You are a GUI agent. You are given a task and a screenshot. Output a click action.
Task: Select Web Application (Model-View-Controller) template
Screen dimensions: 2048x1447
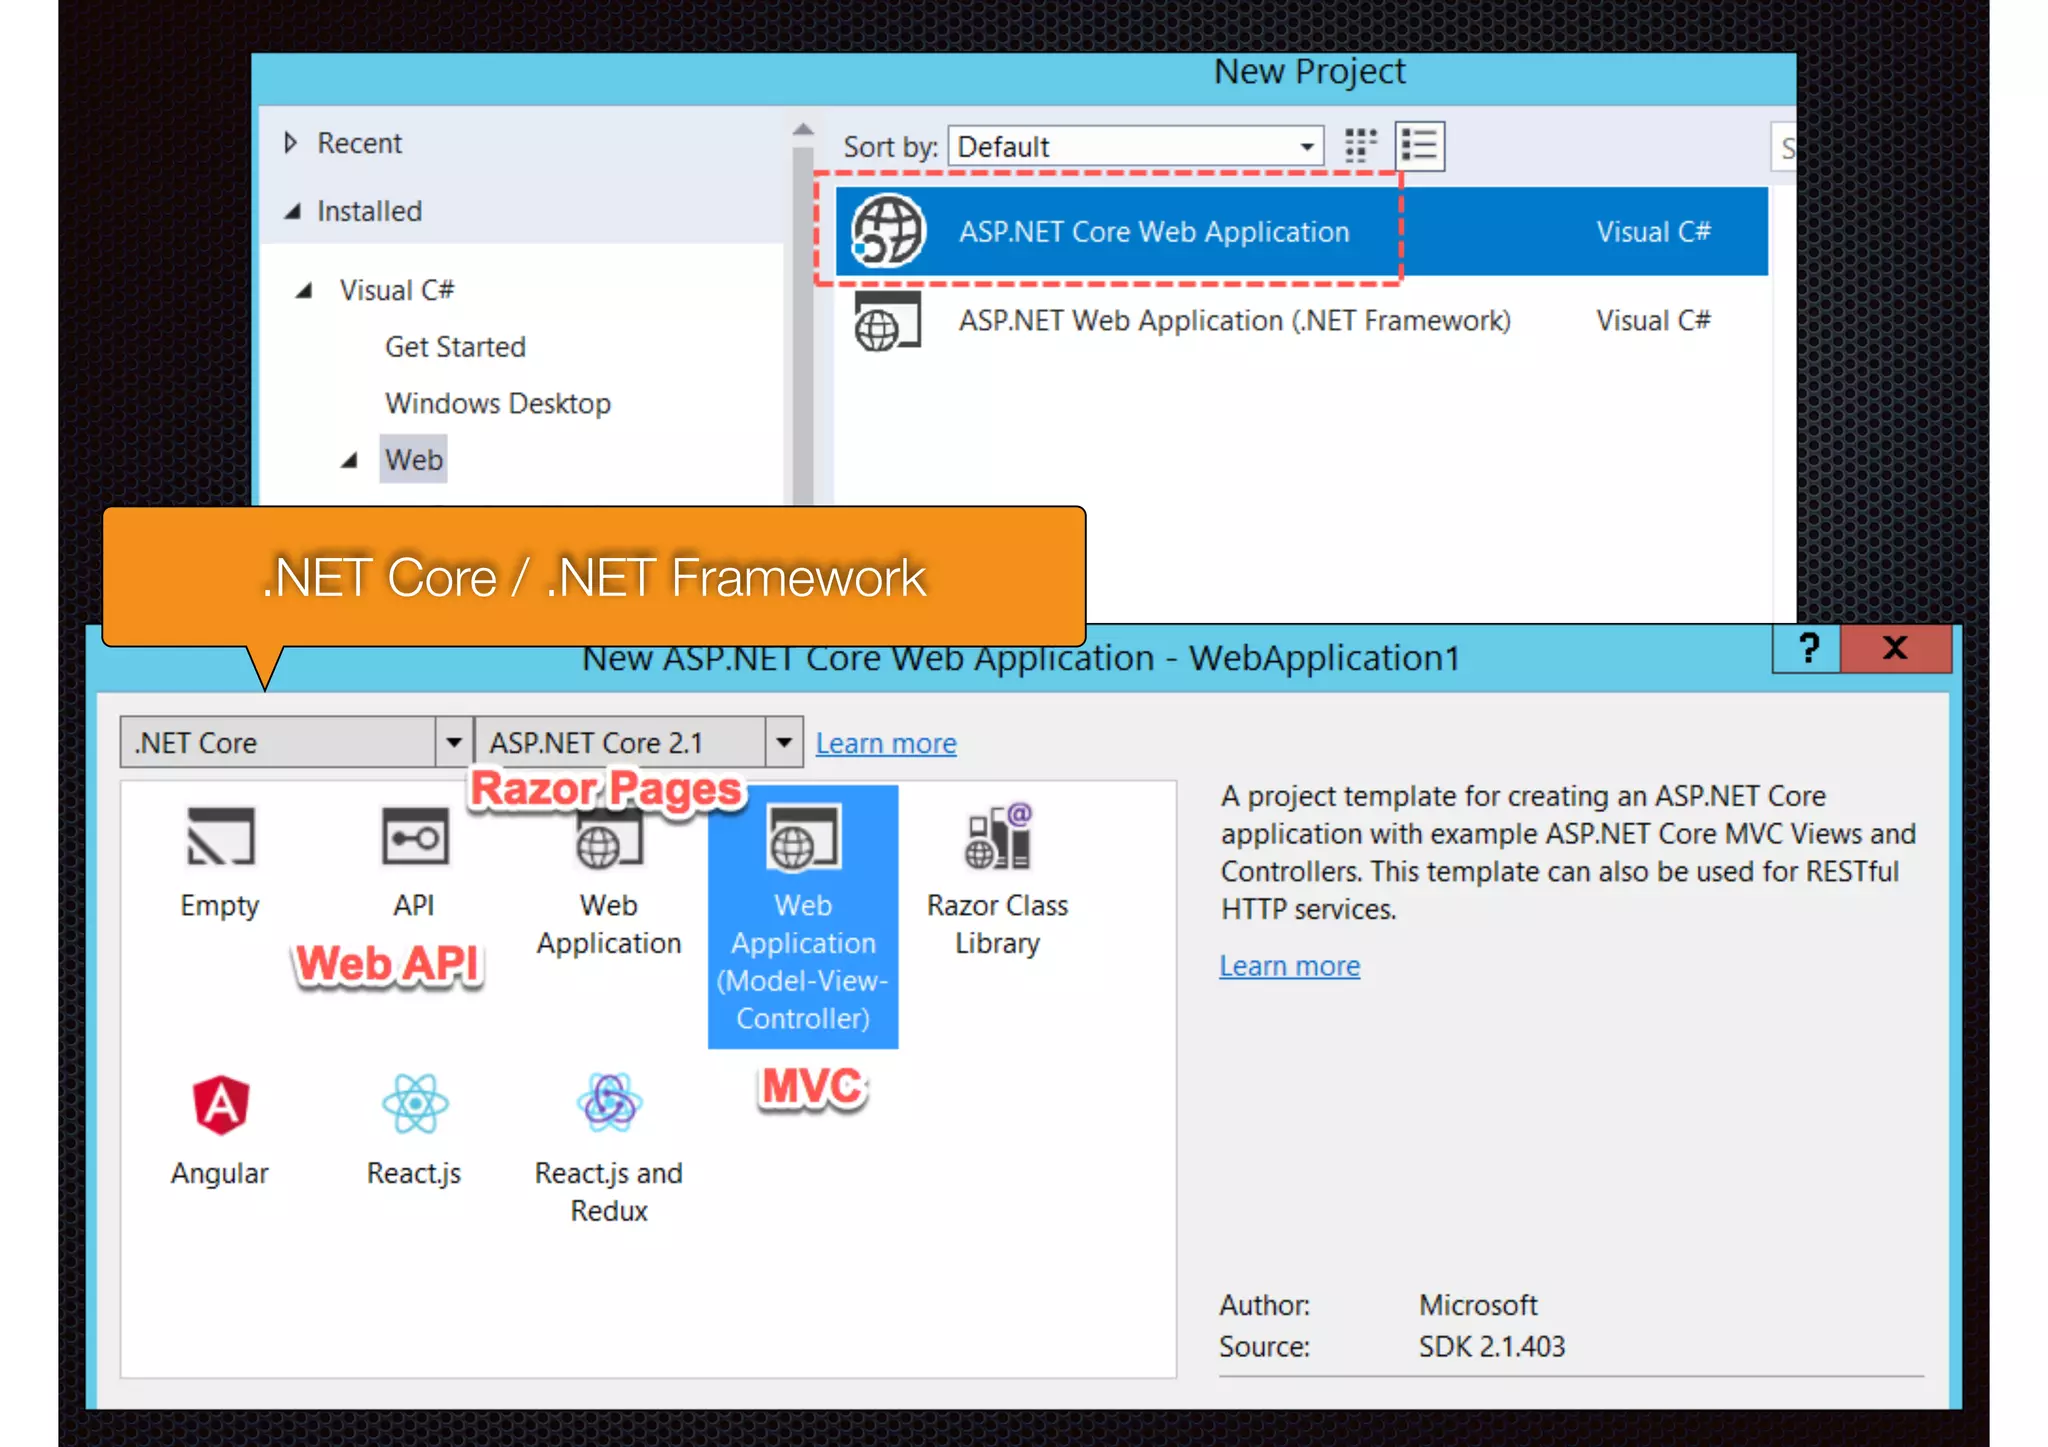[803, 915]
